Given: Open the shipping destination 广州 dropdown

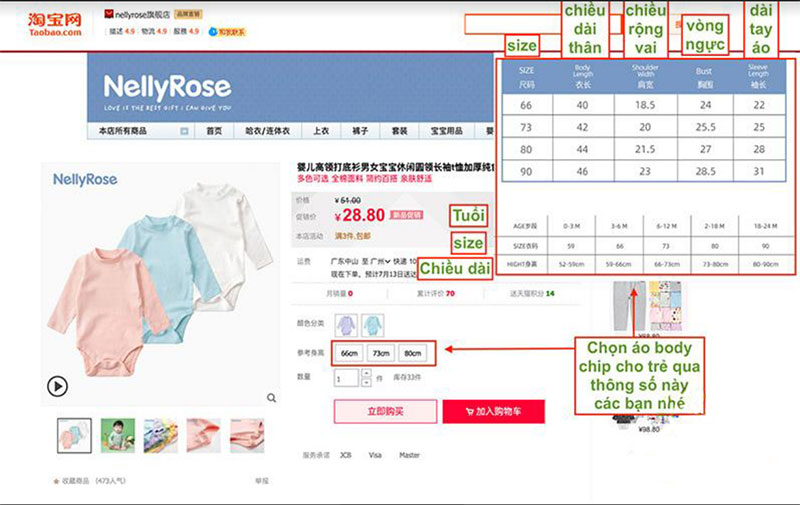Looking at the screenshot, I should point(381,261).
